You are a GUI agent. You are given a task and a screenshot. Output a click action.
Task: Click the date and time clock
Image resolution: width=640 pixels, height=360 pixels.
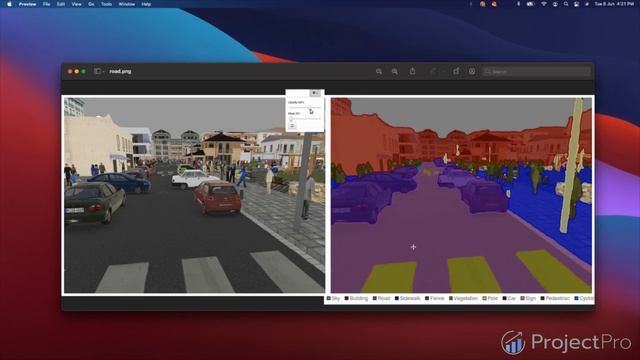[x=614, y=4]
